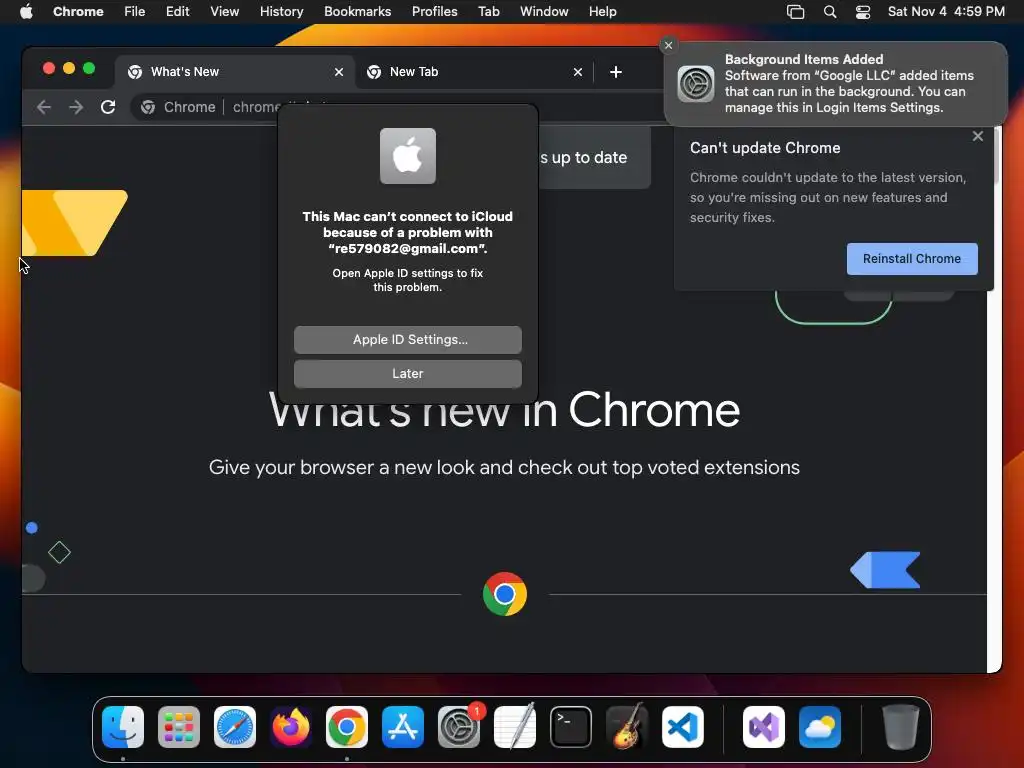The height and width of the screenshot is (768, 1024).
Task: Open the Help menu
Action: pos(602,12)
